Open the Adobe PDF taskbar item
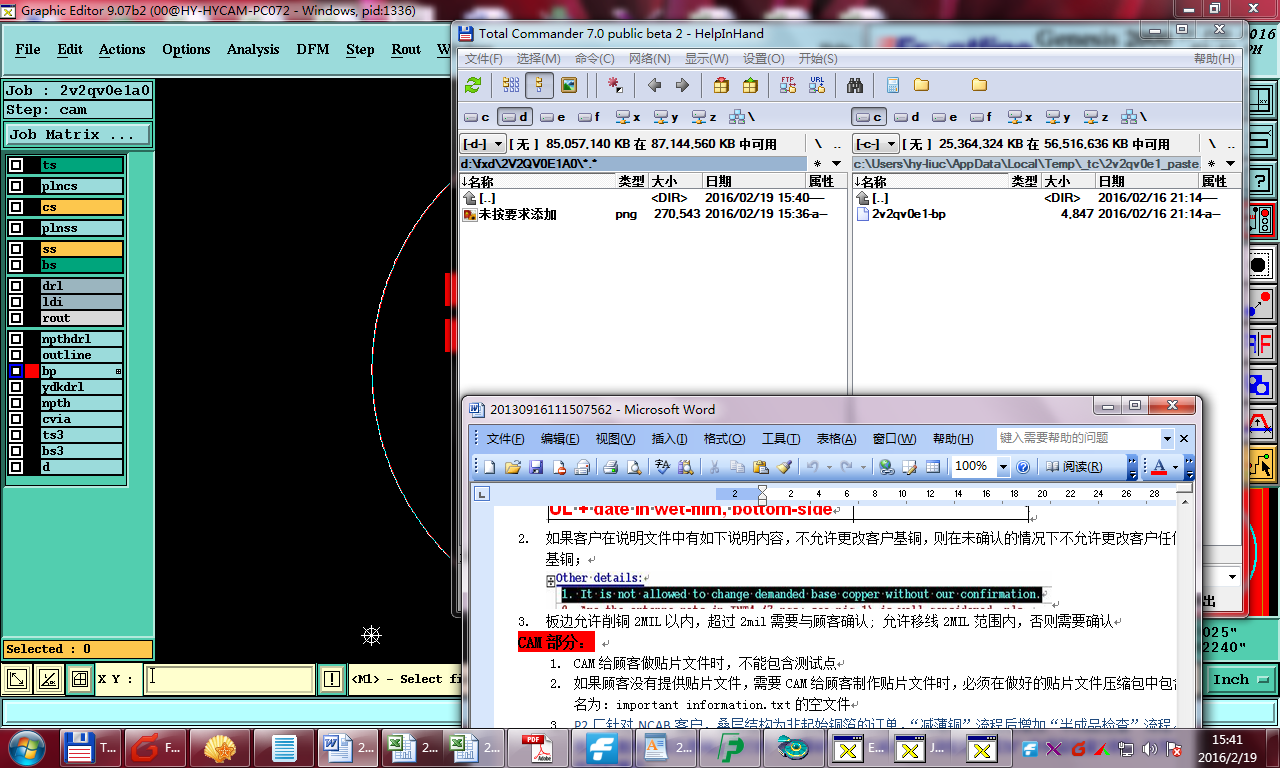Screen dimensions: 1280x768 click(x=537, y=747)
